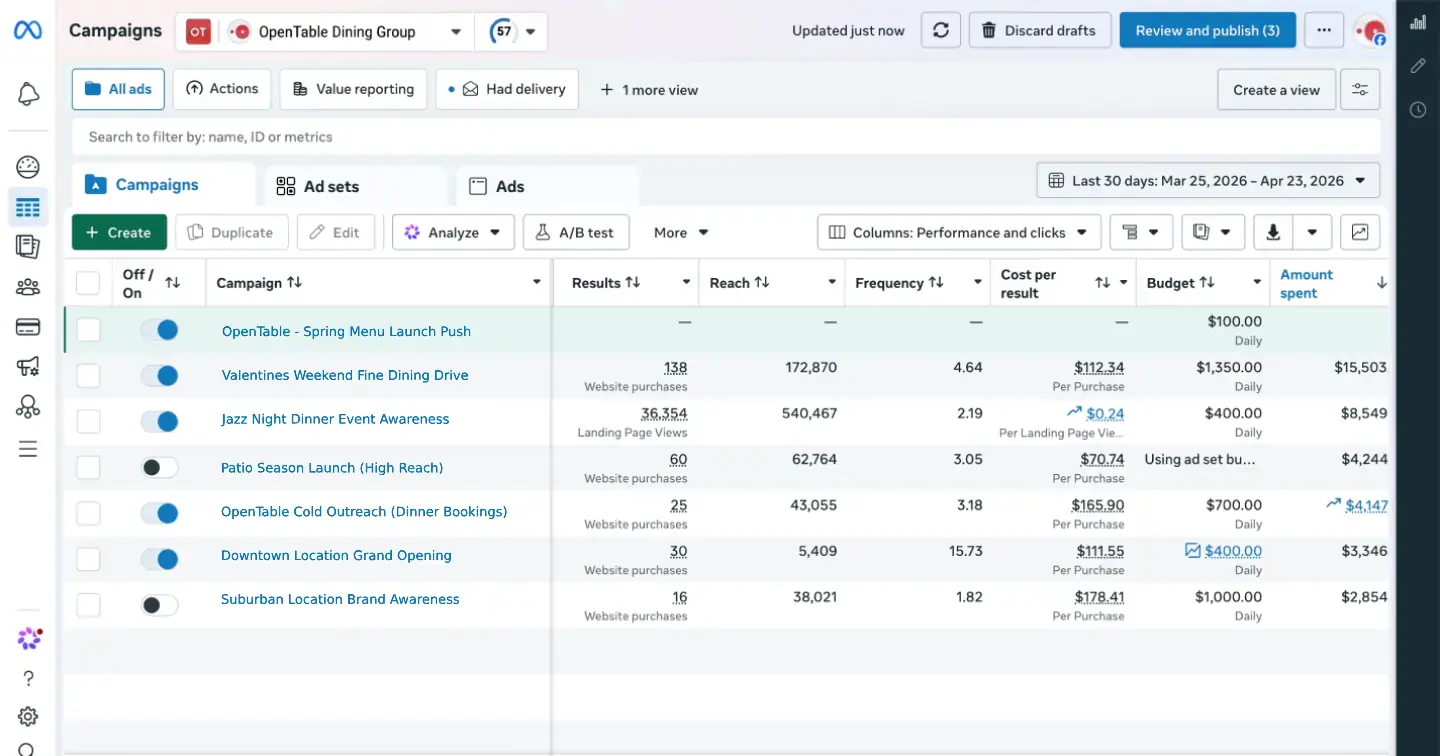Click the search filter field

pyautogui.click(x=726, y=137)
